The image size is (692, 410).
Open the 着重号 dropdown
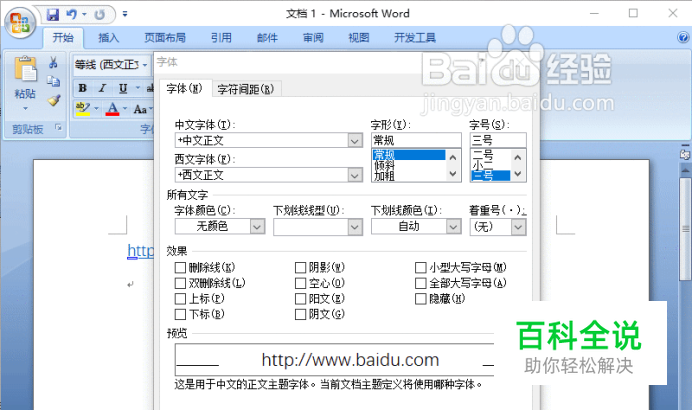[x=519, y=227]
